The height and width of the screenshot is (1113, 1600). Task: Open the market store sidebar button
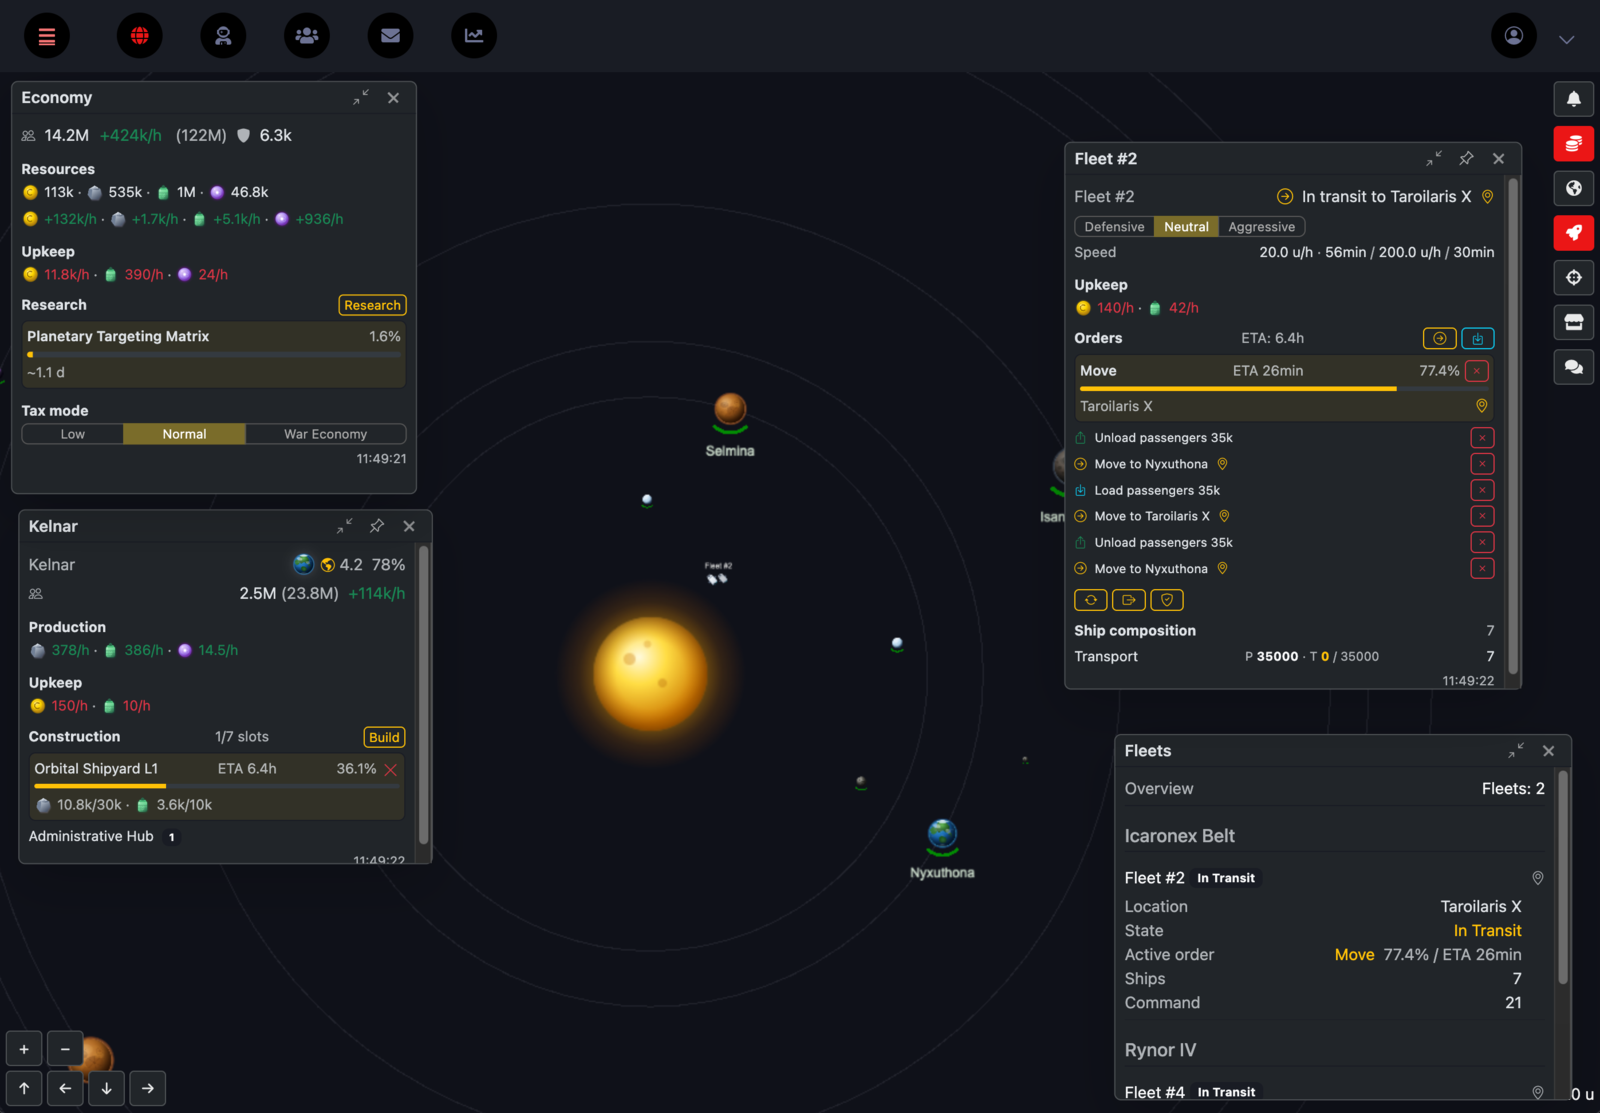pyautogui.click(x=1574, y=322)
